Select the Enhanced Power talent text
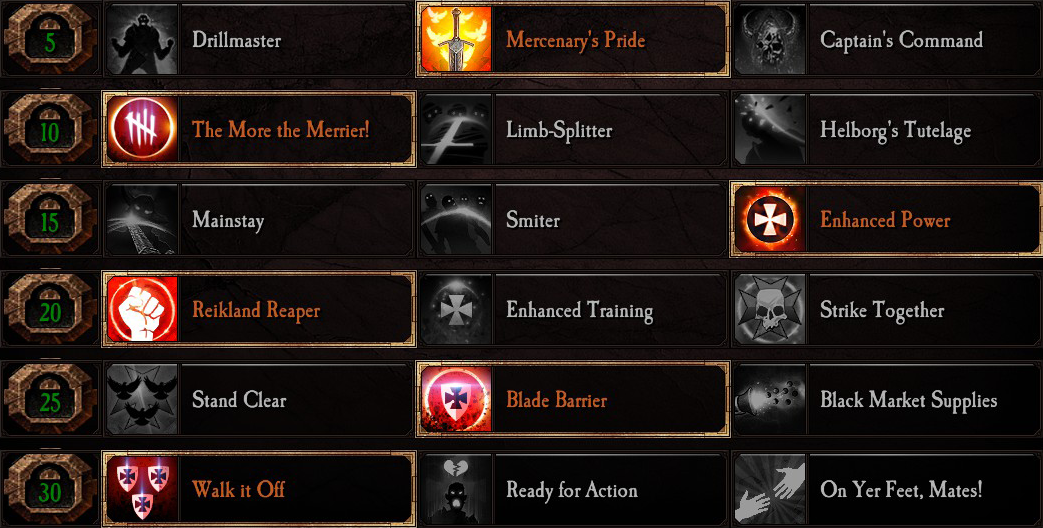The image size is (1043, 528). [x=885, y=220]
